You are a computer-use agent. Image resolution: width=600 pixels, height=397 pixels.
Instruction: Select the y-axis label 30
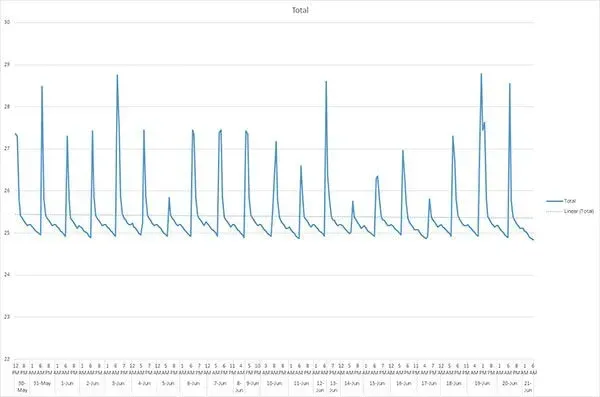[x=7, y=22]
